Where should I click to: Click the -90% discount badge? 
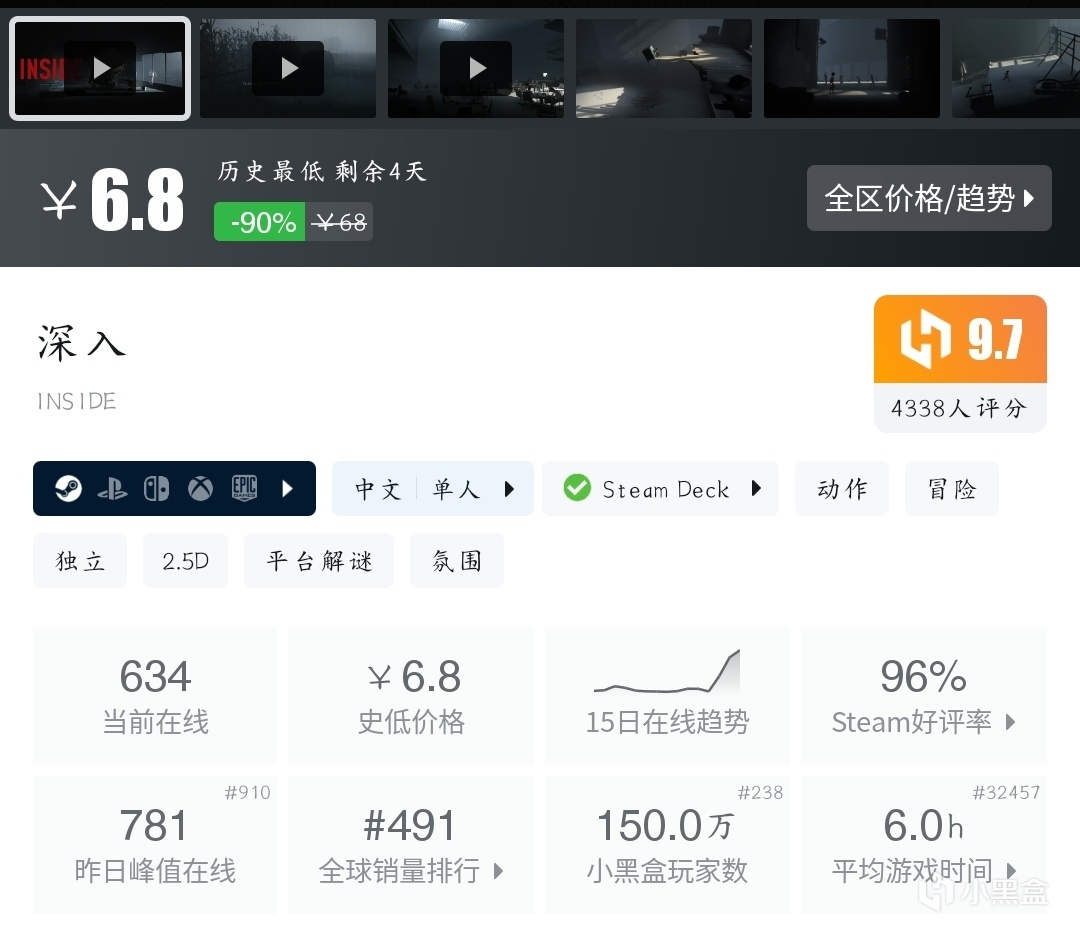pos(260,222)
